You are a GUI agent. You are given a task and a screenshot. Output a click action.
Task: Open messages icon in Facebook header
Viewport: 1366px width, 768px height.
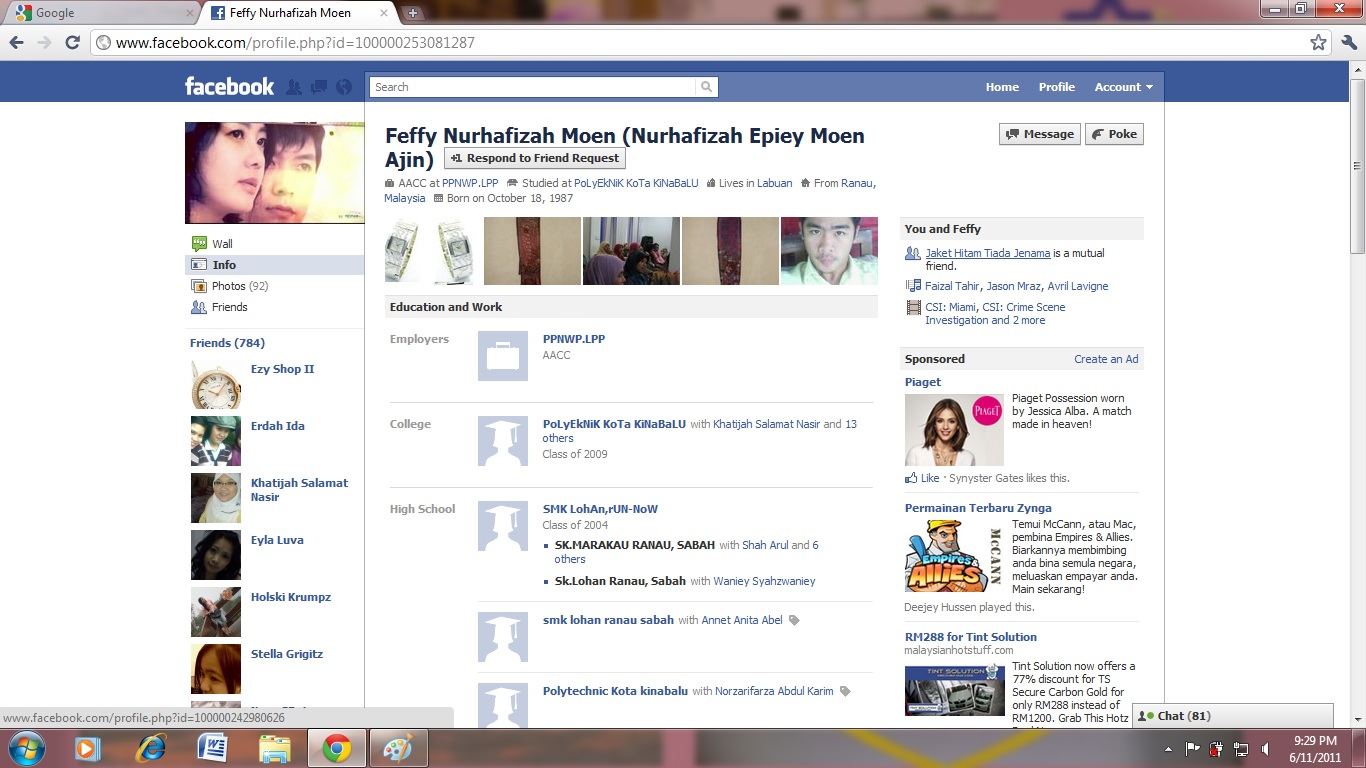coord(319,87)
